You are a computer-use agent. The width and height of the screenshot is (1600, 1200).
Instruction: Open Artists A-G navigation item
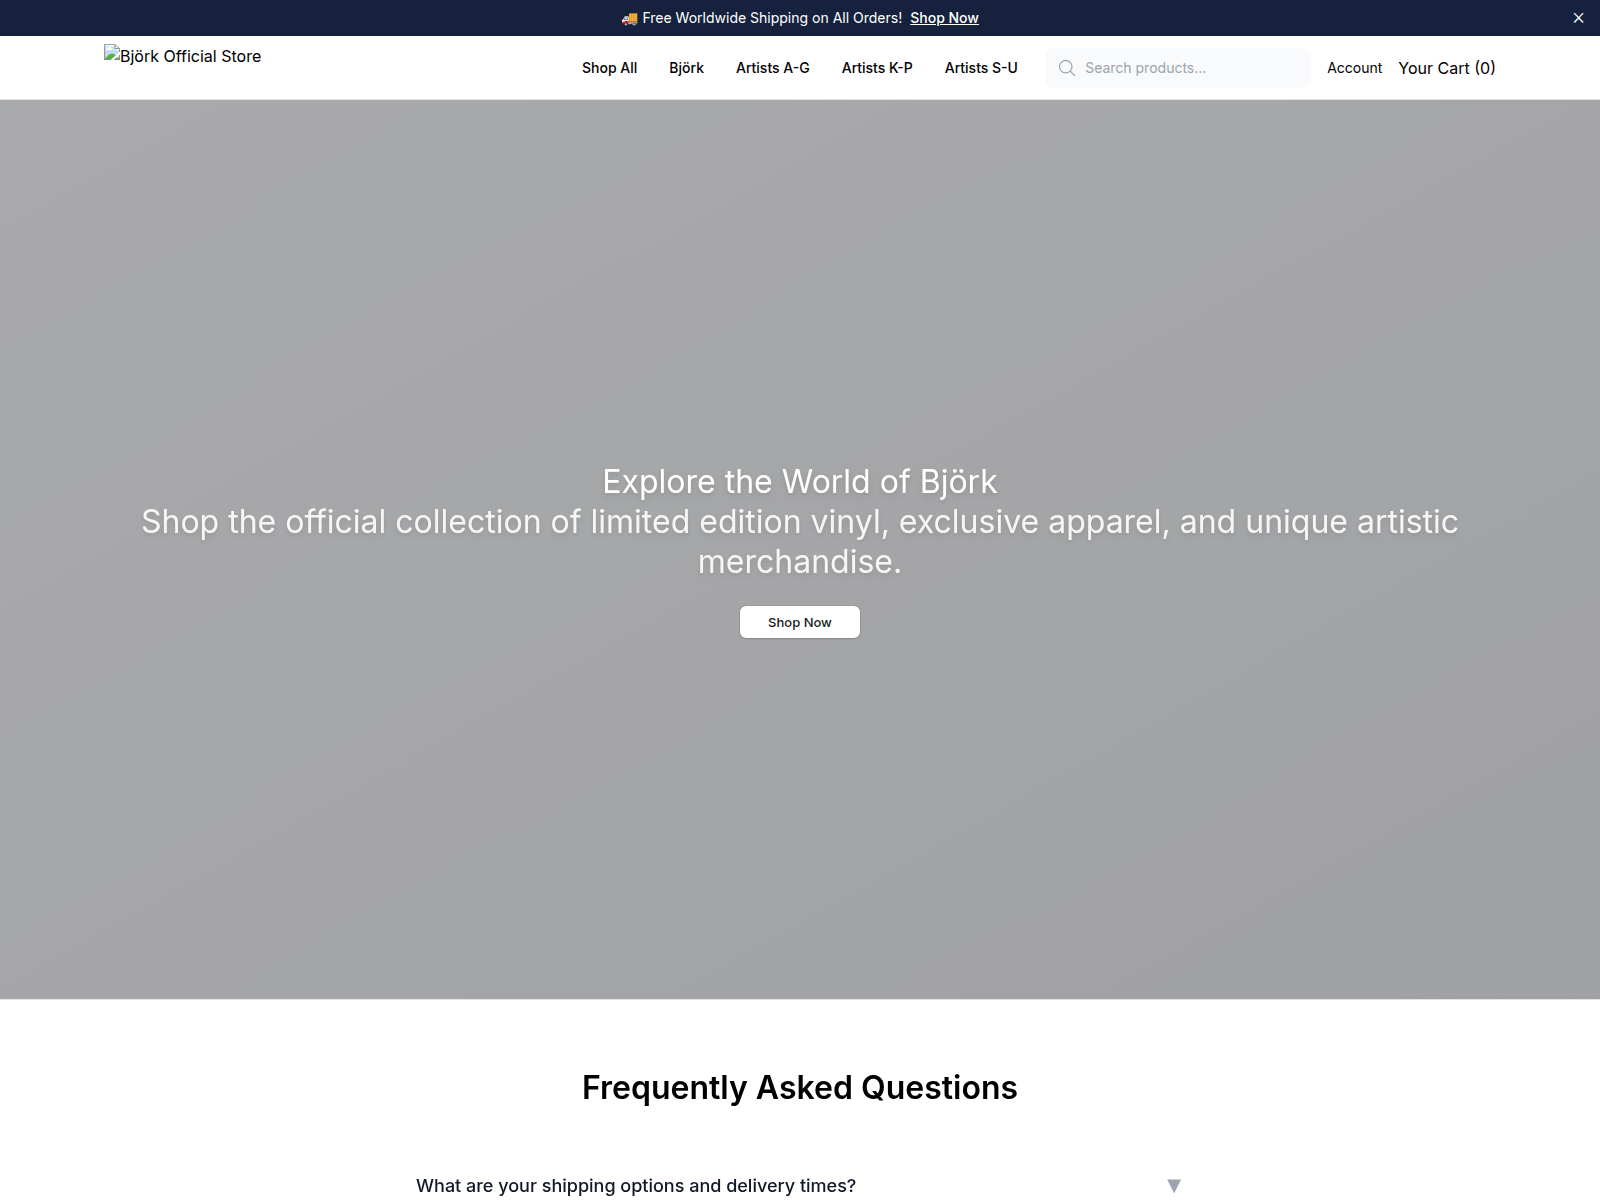coord(773,68)
